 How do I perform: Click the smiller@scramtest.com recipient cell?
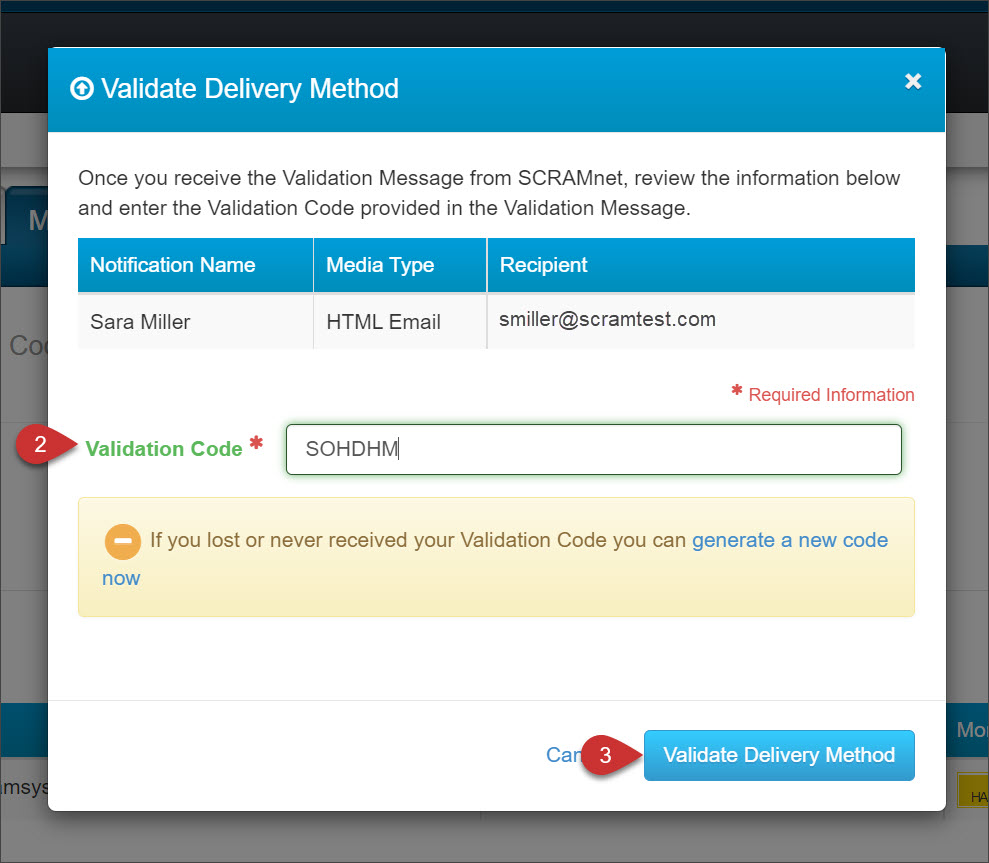pyautogui.click(x=607, y=320)
